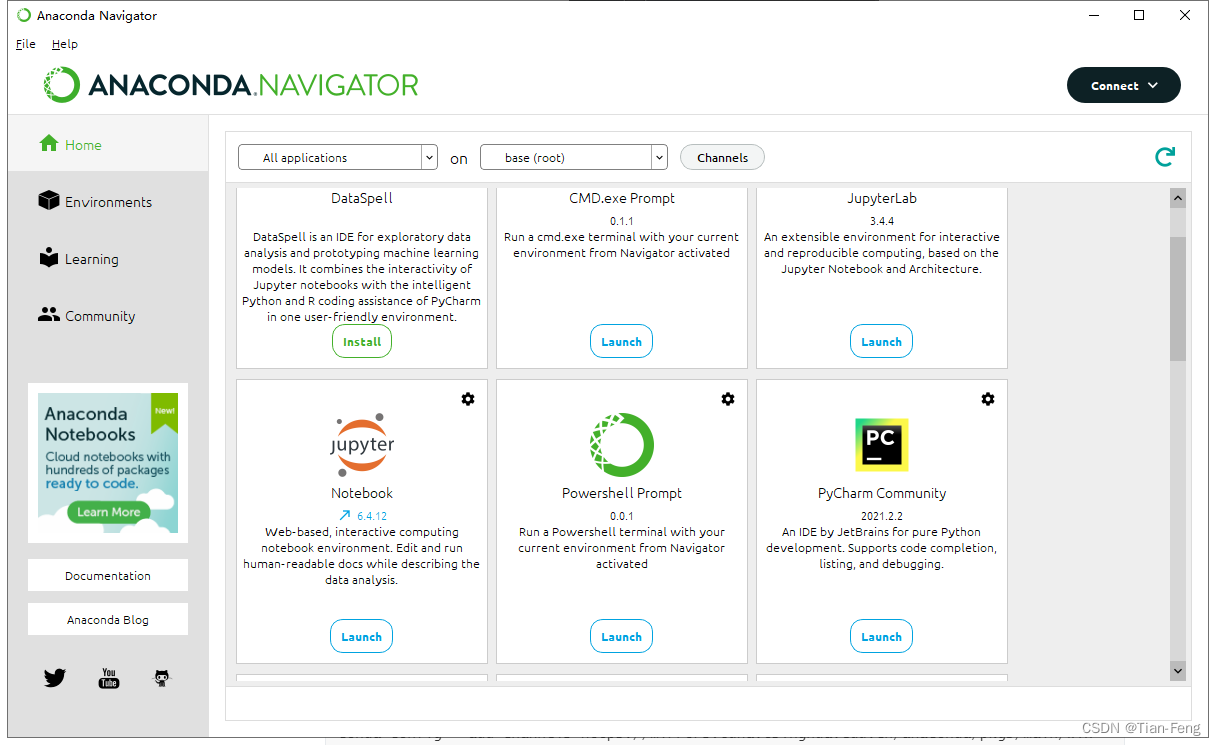Screen dimensions: 1216x745
Task: Click the JupyterLab version 3.4.4 text
Action: (x=882, y=221)
